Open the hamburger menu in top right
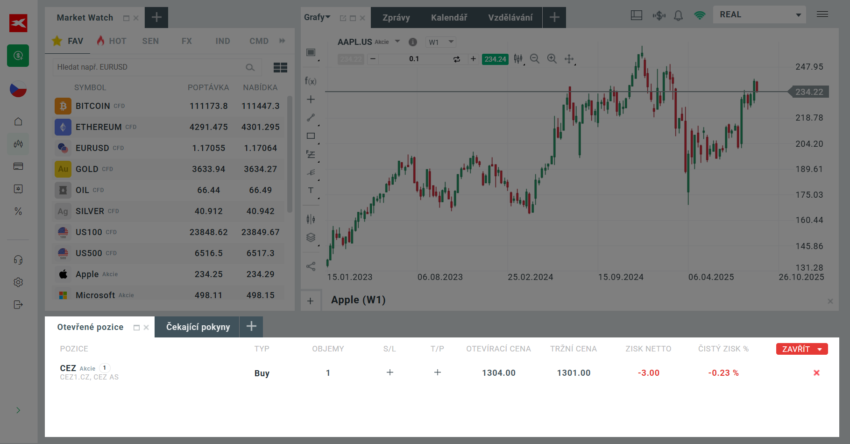 822,15
